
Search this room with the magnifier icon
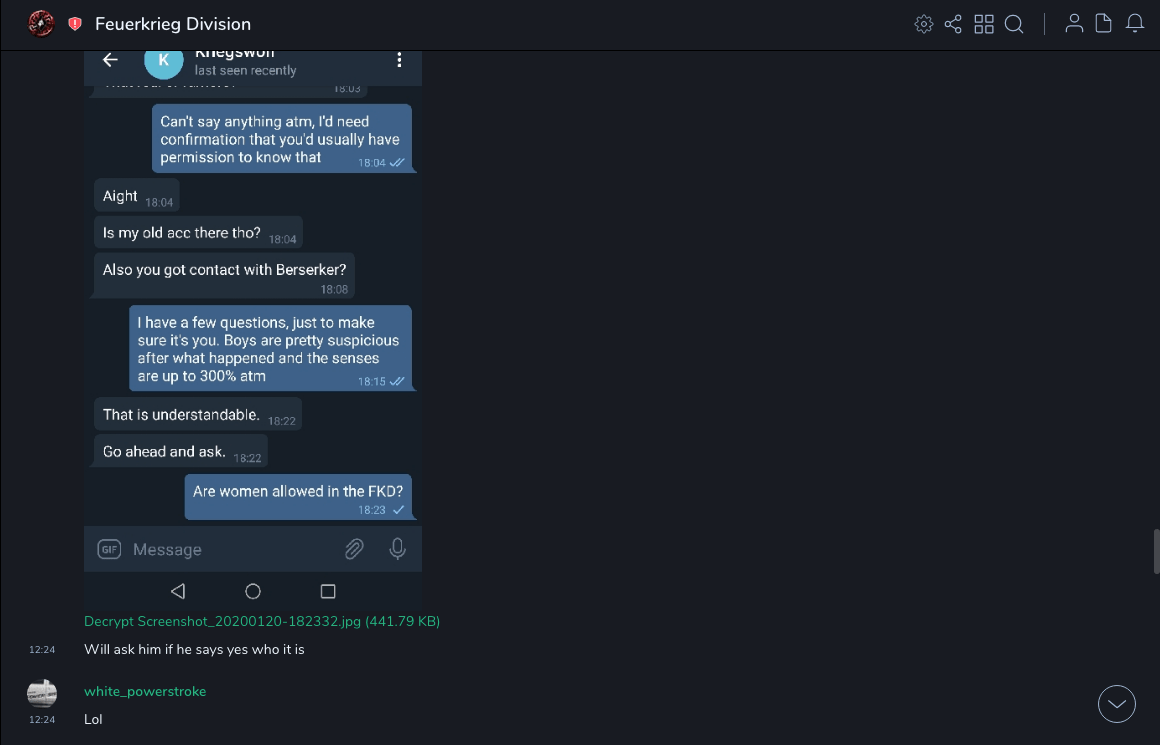pos(1014,24)
